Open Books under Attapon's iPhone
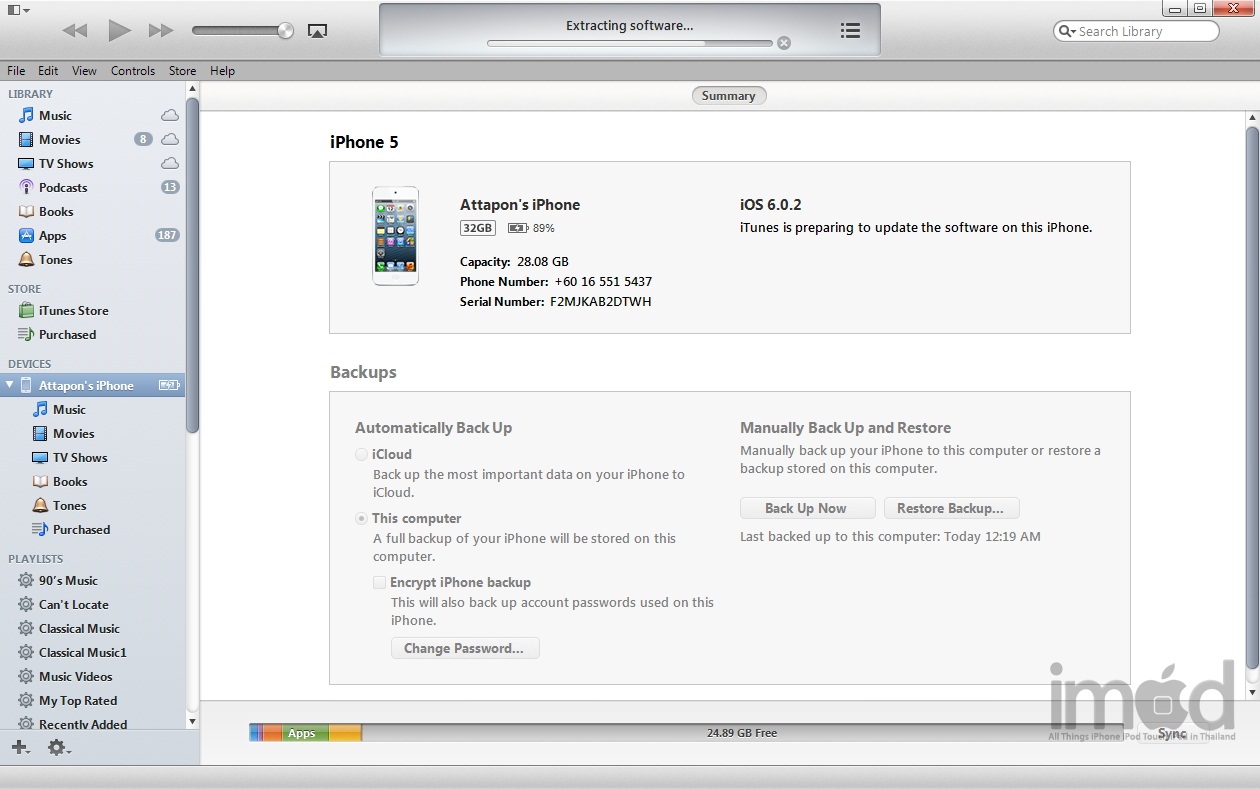 click(70, 481)
